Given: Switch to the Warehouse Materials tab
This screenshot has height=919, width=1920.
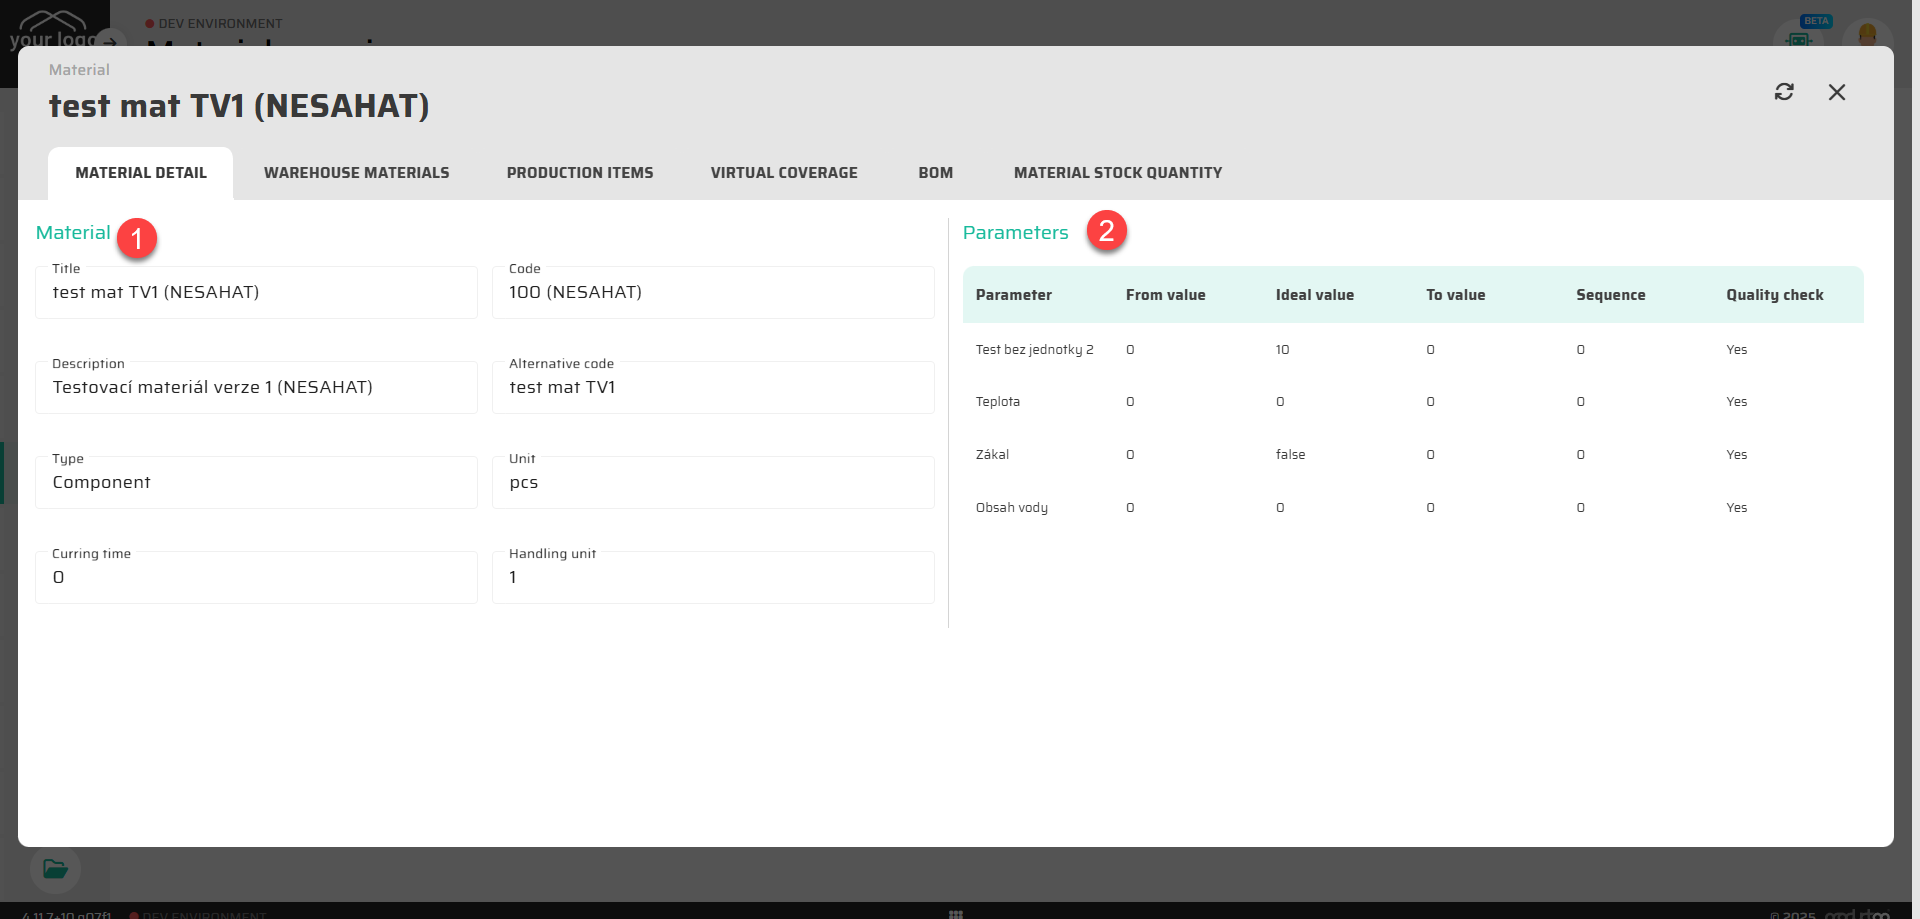Looking at the screenshot, I should (x=356, y=173).
